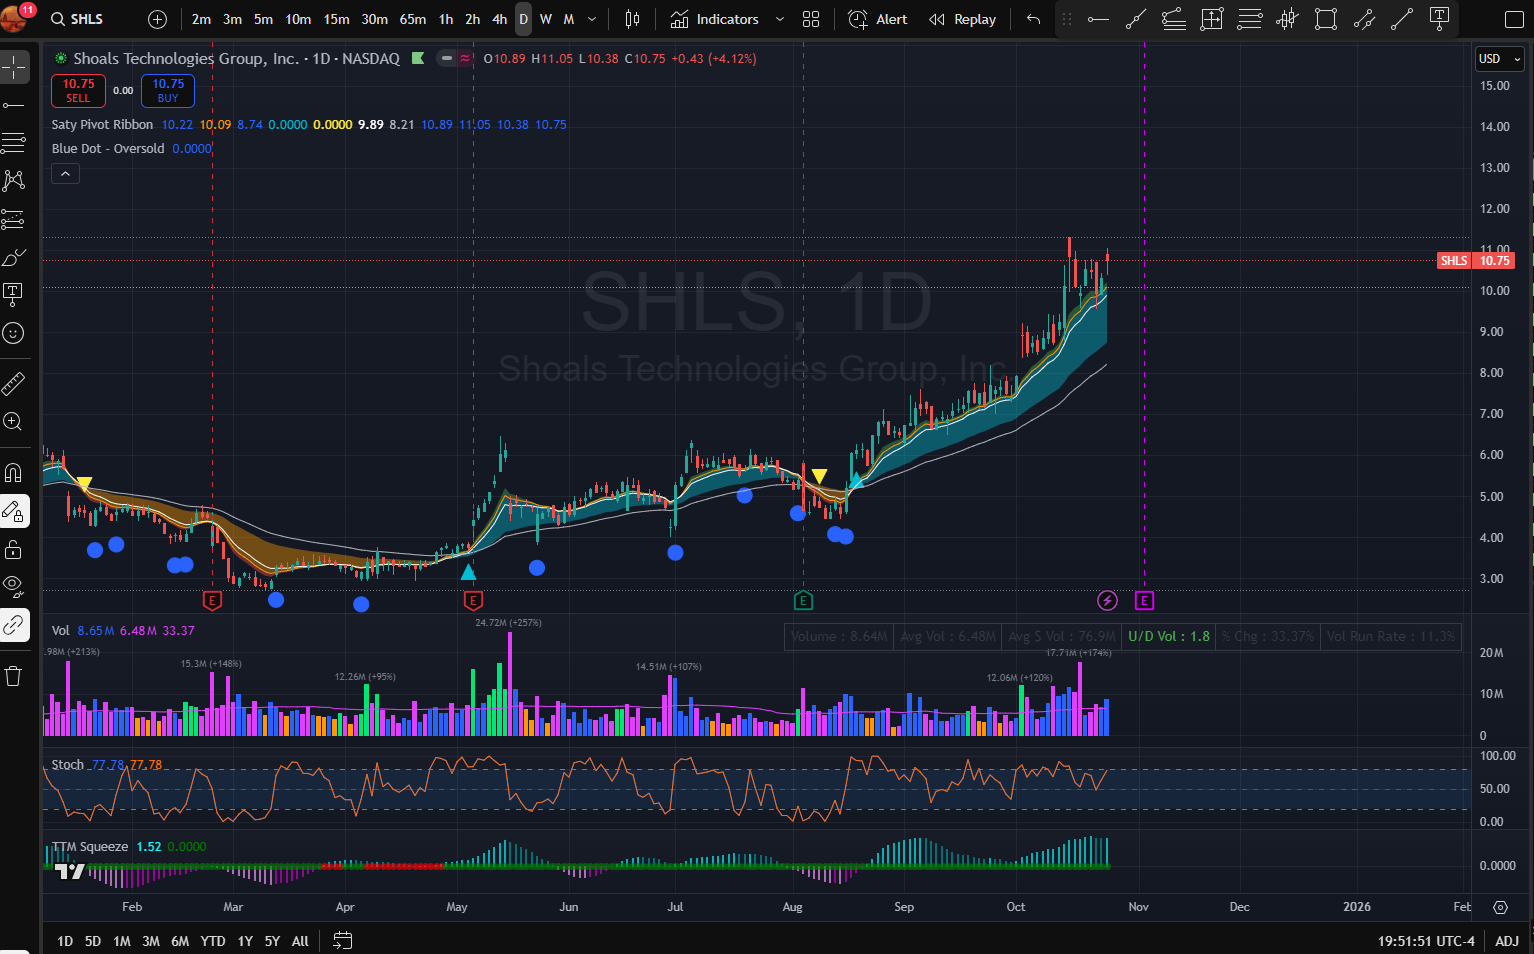
Task: Select the All date range
Action: [x=300, y=940]
